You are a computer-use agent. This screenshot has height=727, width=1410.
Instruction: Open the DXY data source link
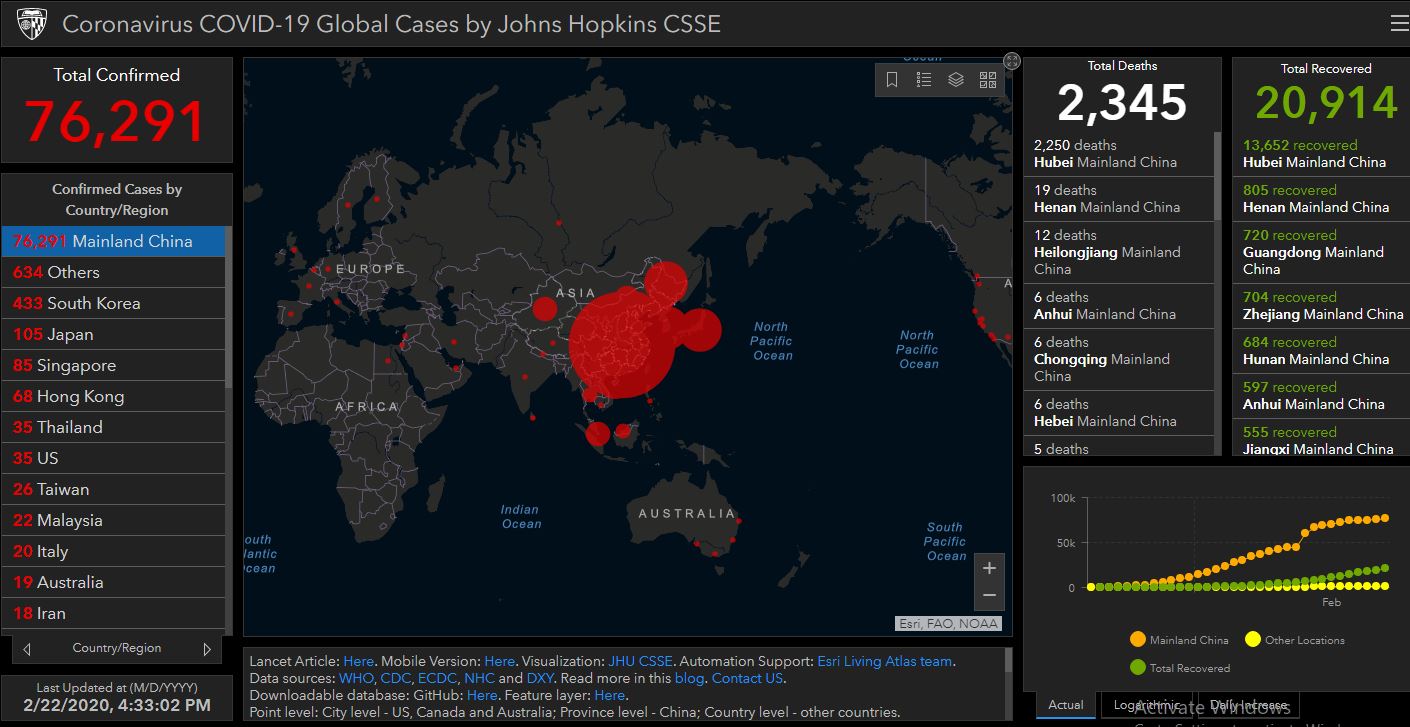[540, 678]
